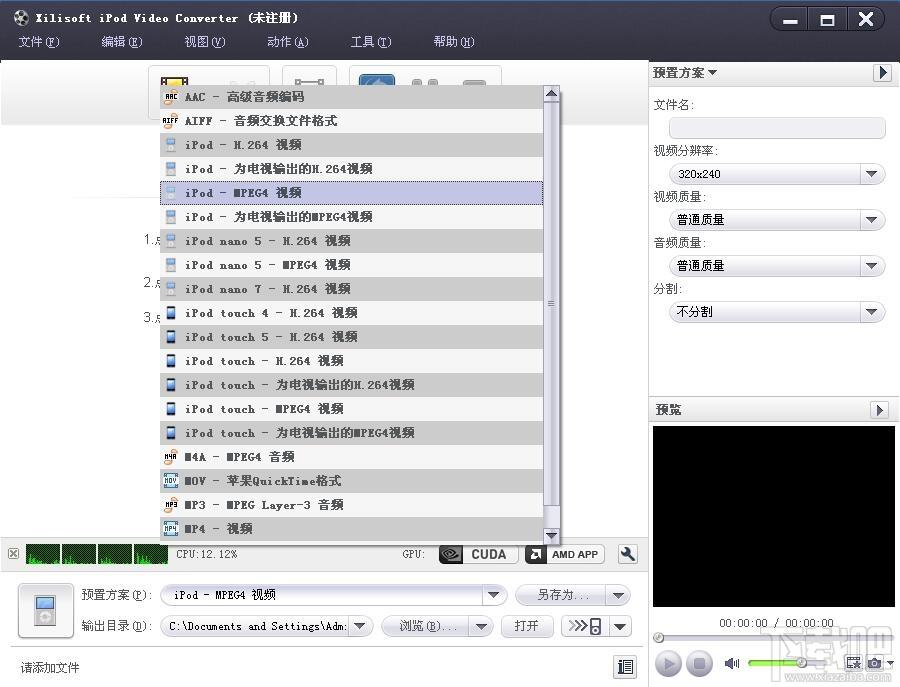Click the 打开 button
Viewport: 900px width, 687px height.
[x=527, y=626]
